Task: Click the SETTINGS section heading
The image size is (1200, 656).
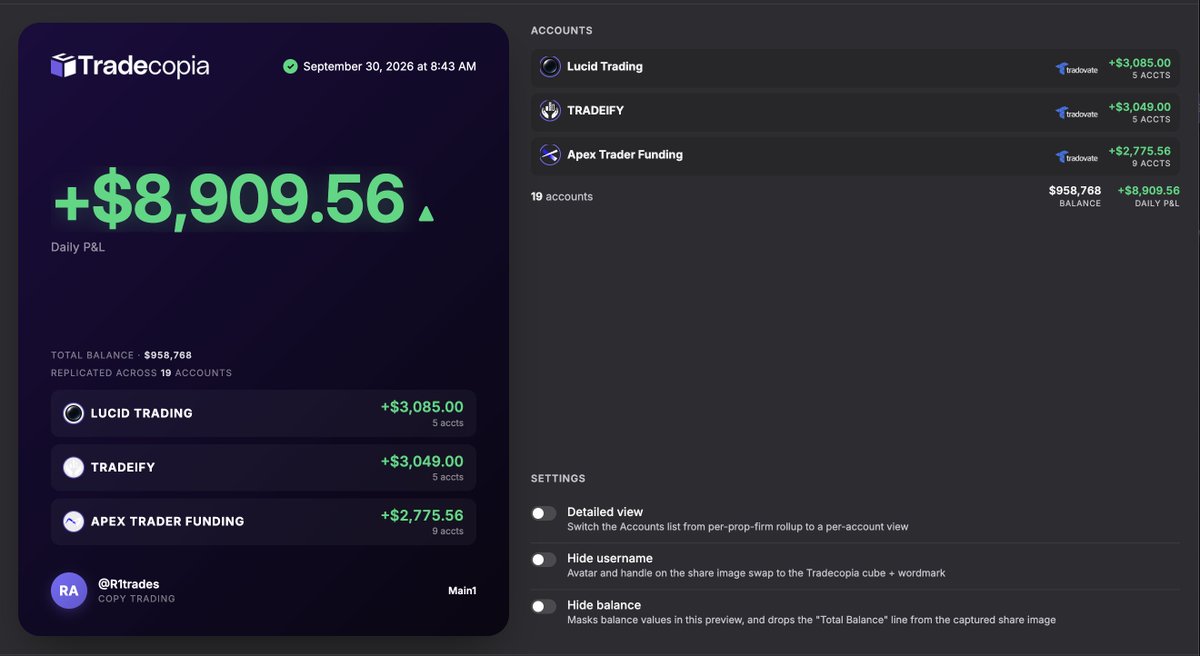Action: 558,479
